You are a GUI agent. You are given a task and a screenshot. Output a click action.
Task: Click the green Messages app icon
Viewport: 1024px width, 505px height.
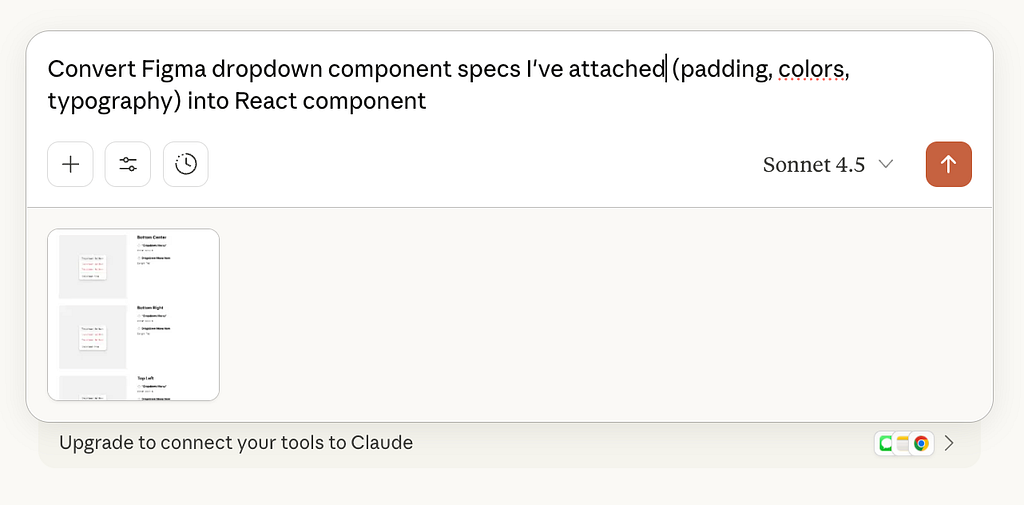(x=885, y=443)
